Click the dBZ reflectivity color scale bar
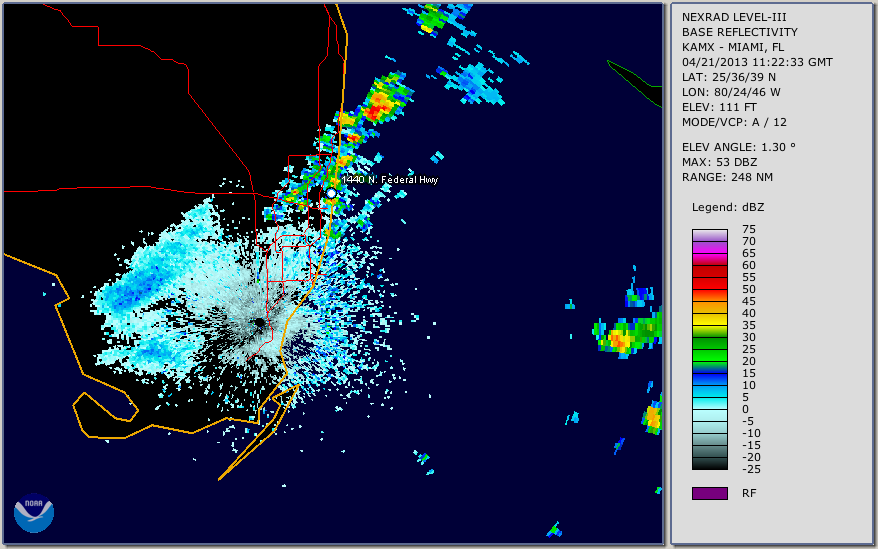Screen dimensions: 878x549 click(709, 349)
